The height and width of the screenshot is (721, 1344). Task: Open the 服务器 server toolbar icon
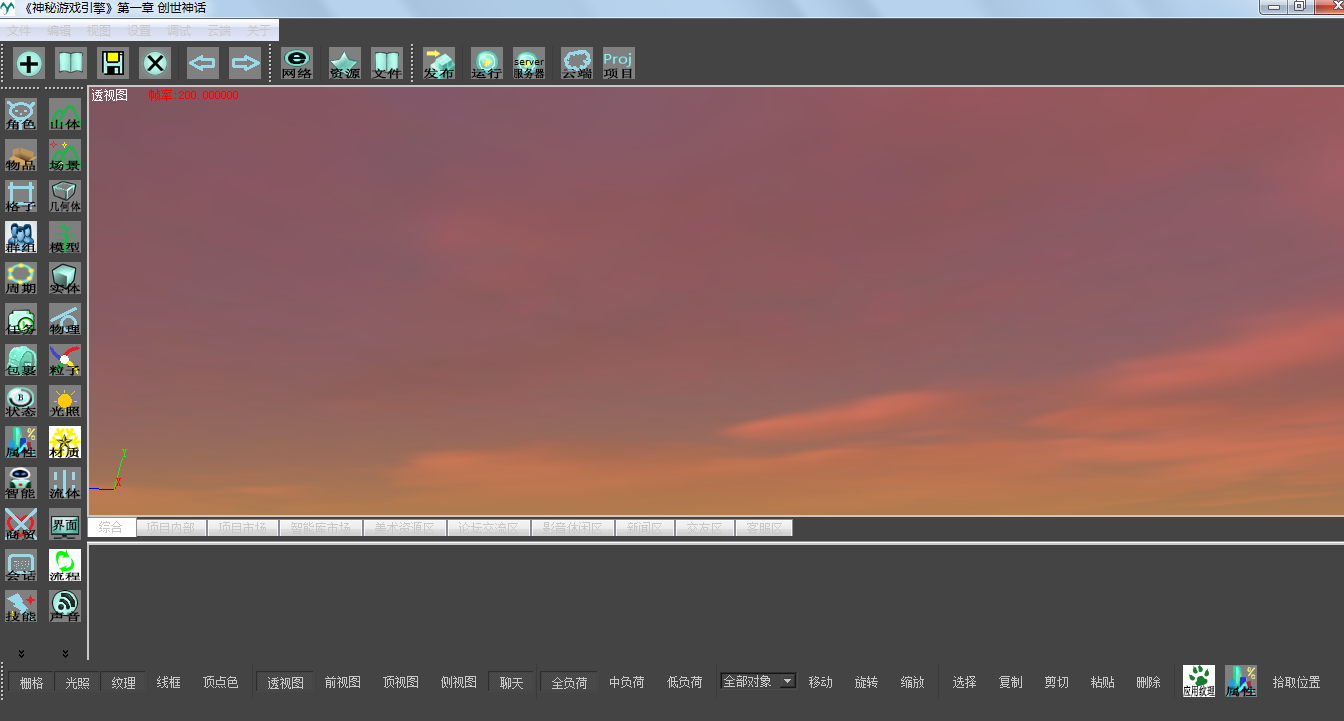click(x=529, y=64)
